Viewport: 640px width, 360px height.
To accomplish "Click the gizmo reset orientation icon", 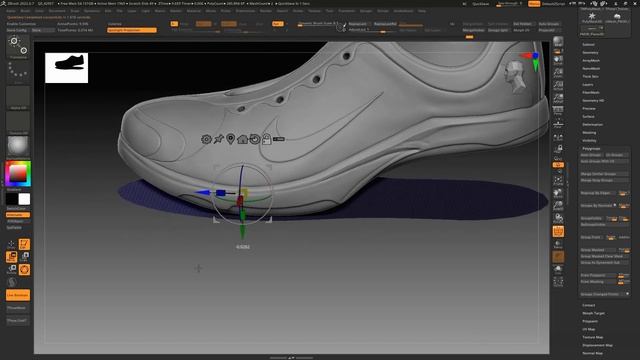I will (255, 139).
